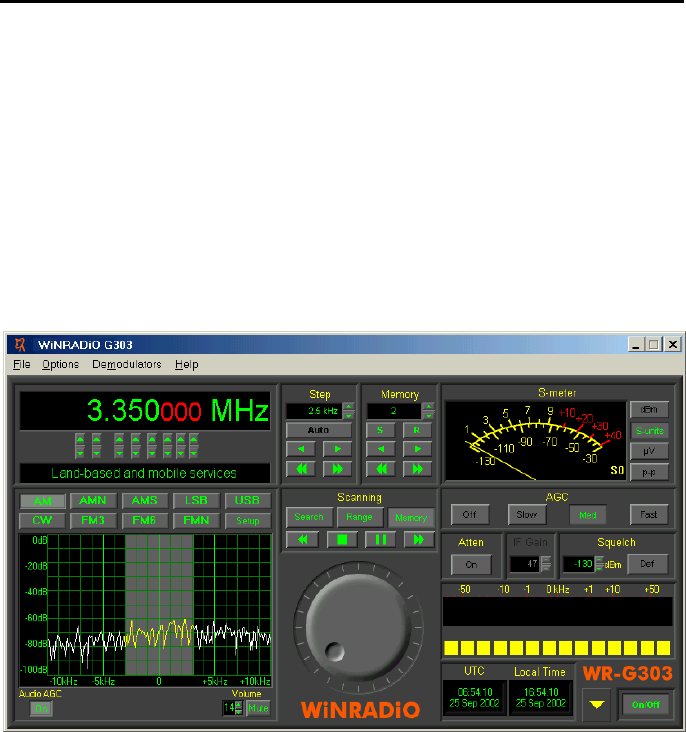Select FM3 demodulation mode
Viewport: 686px width, 732px height.
pyautogui.click(x=93, y=521)
